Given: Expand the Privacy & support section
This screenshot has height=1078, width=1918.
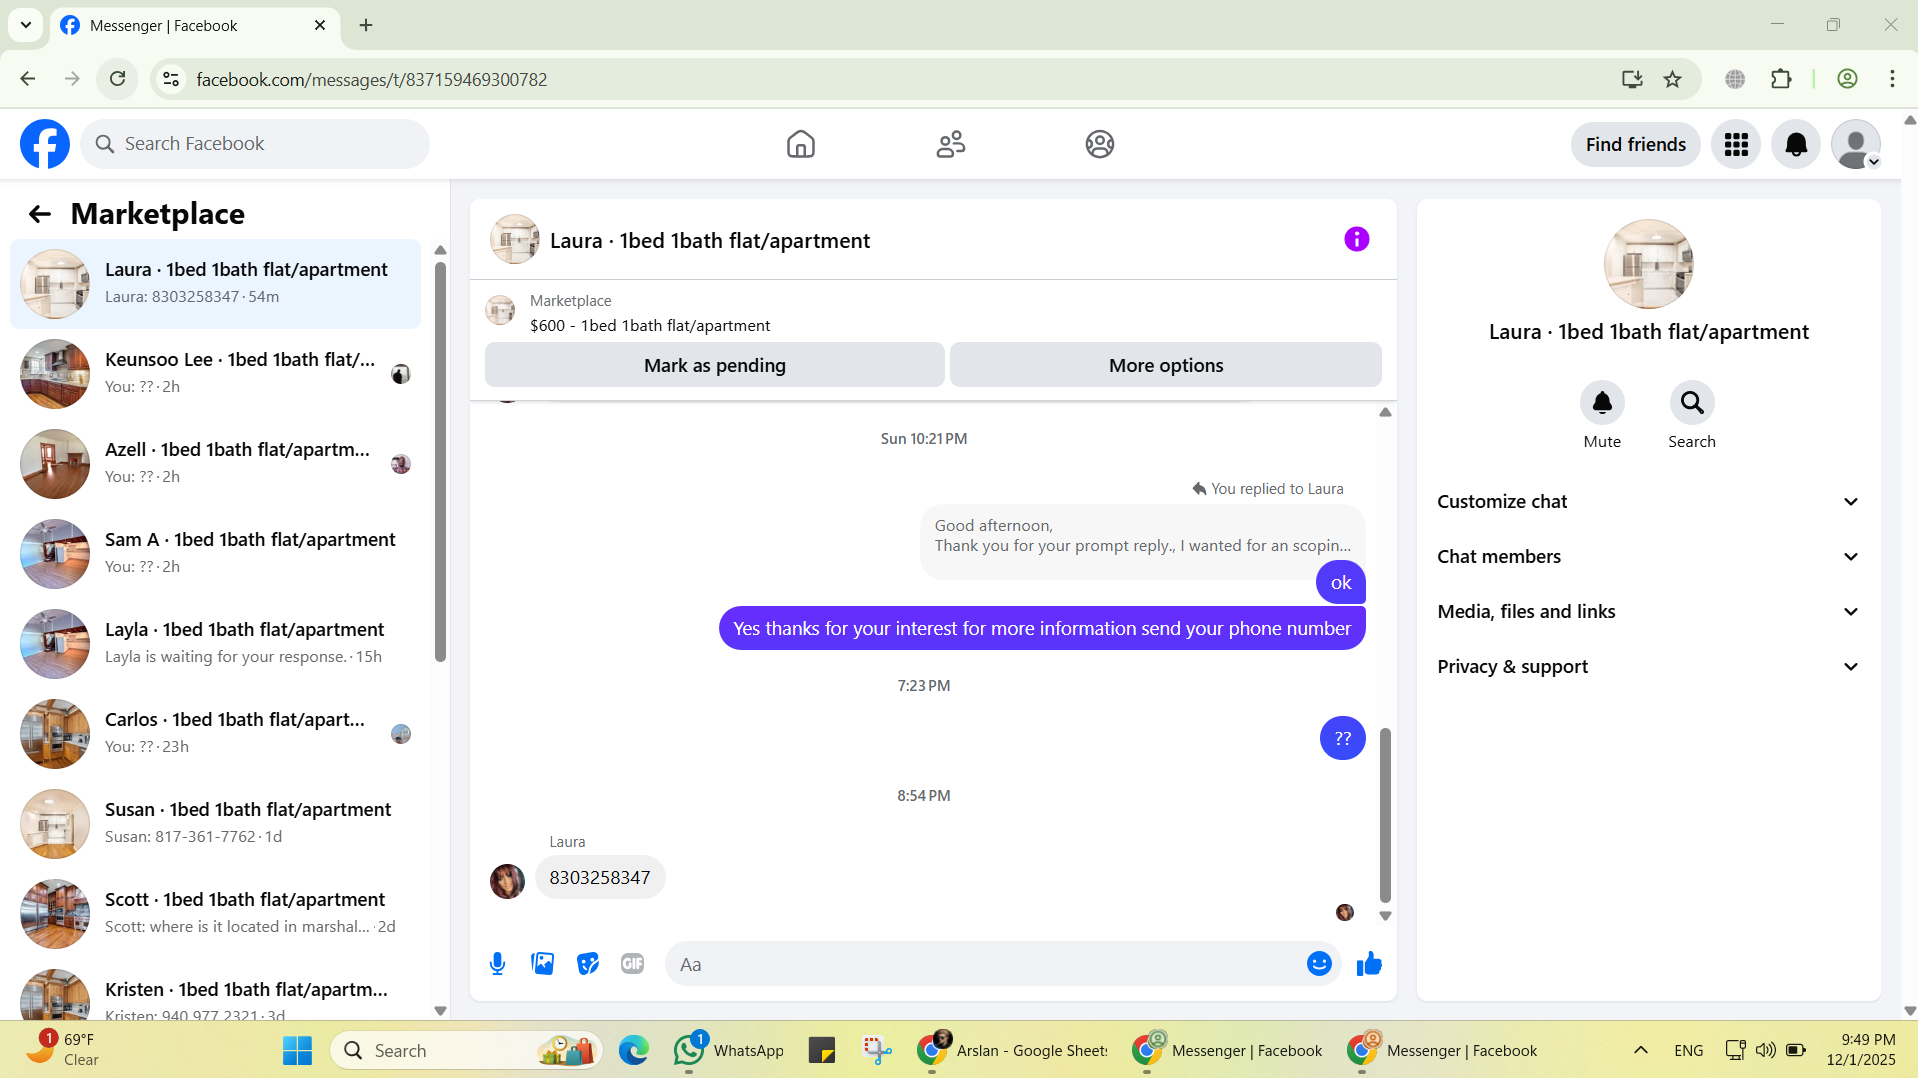Looking at the screenshot, I should [x=1648, y=667].
